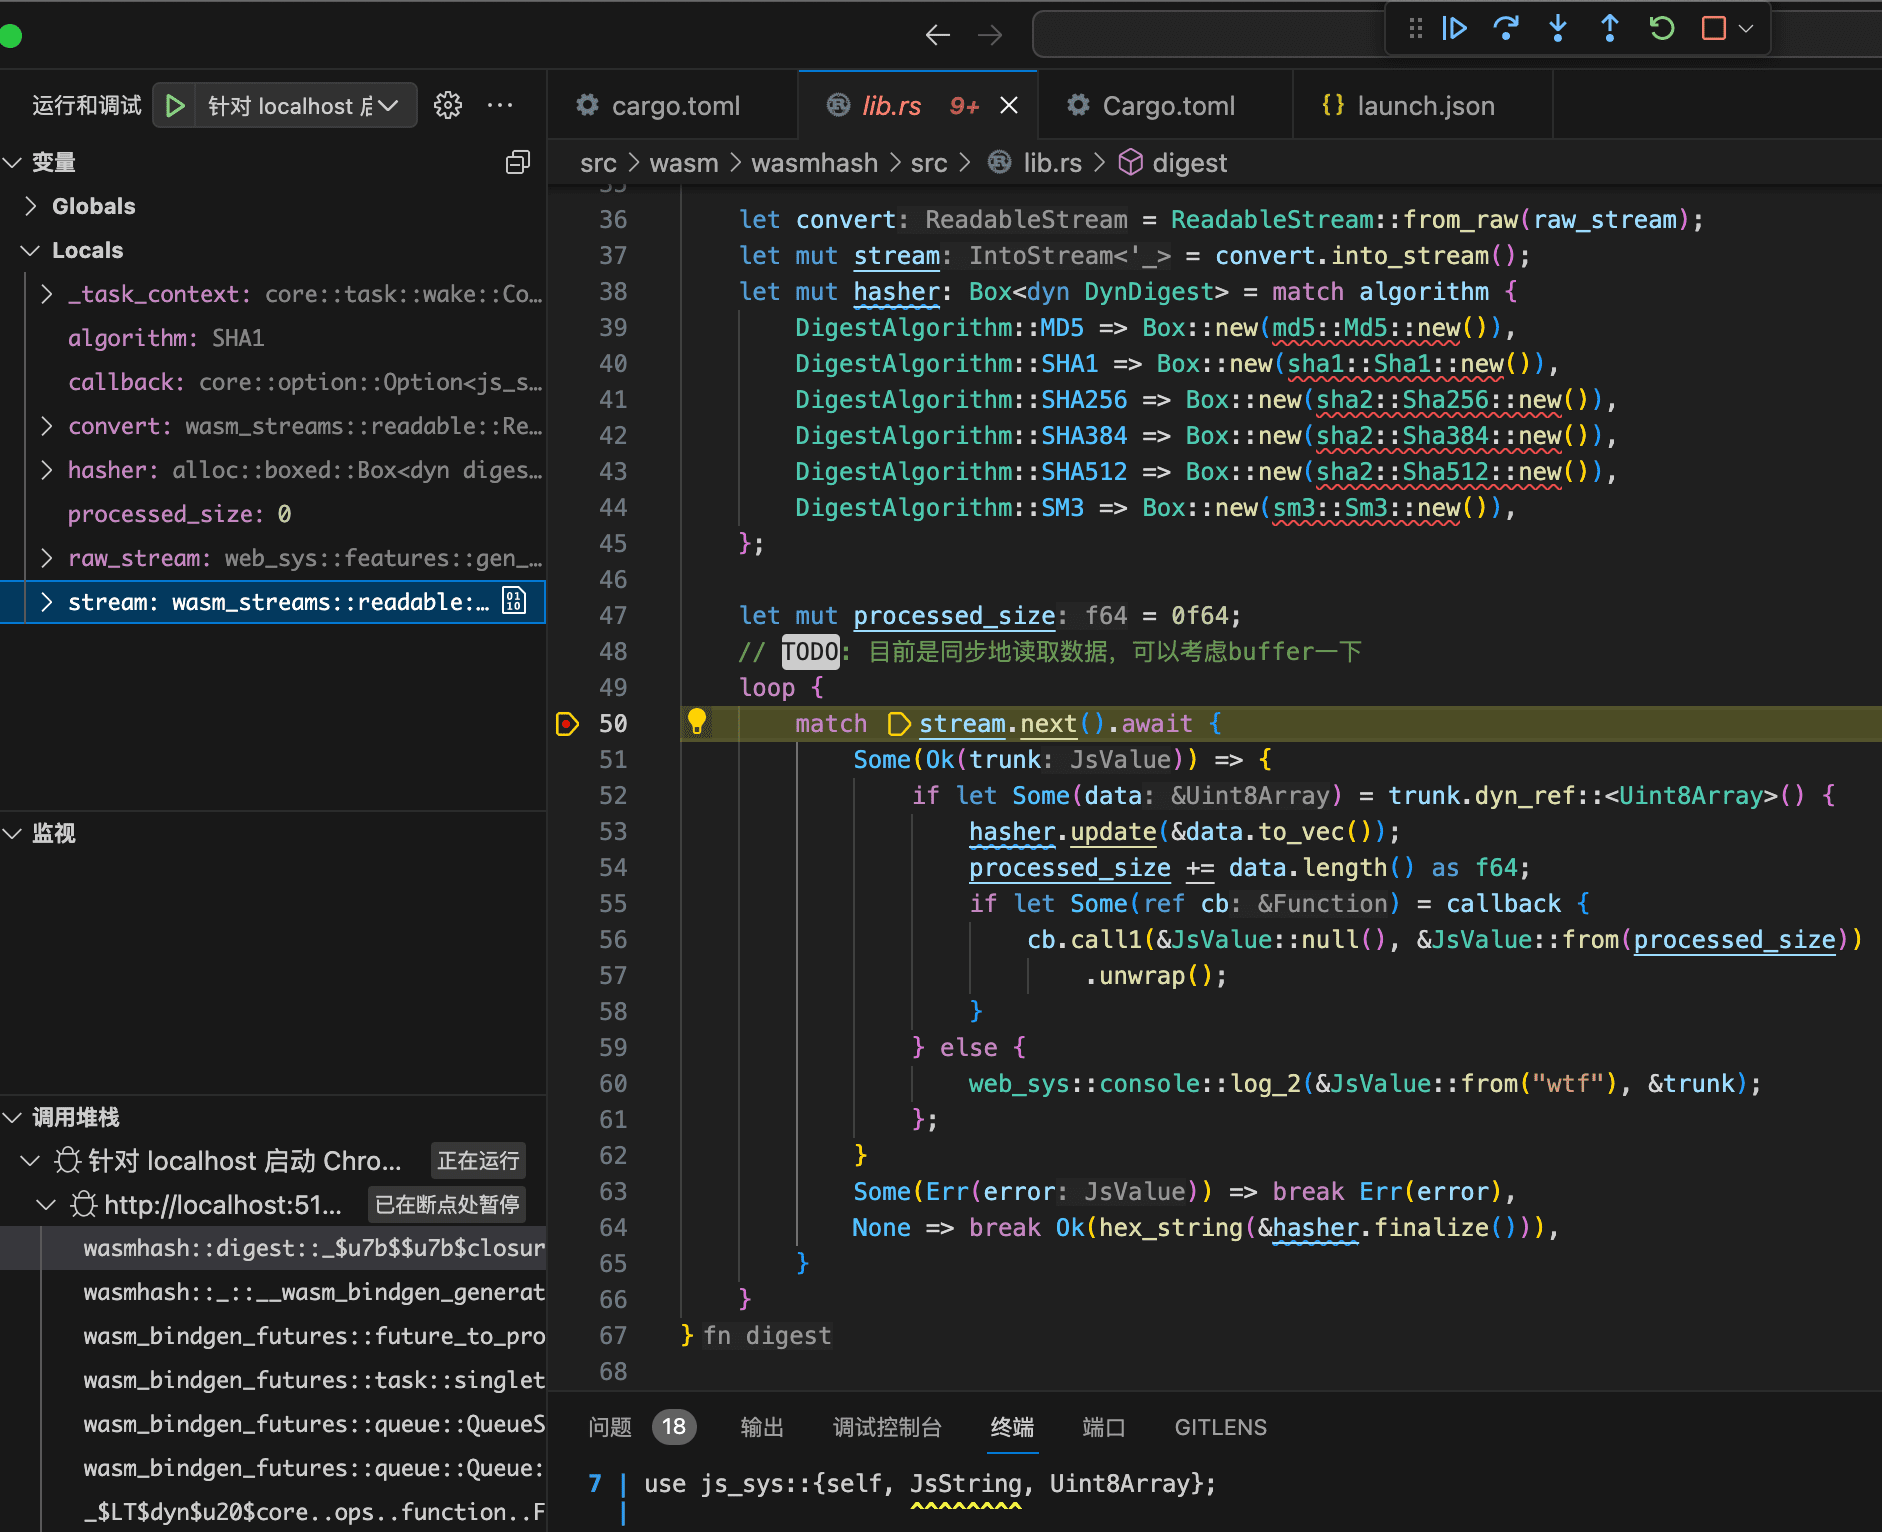Click breadcrumb lib.rs file
Viewport: 1882px width, 1532px height.
coord(1036,163)
